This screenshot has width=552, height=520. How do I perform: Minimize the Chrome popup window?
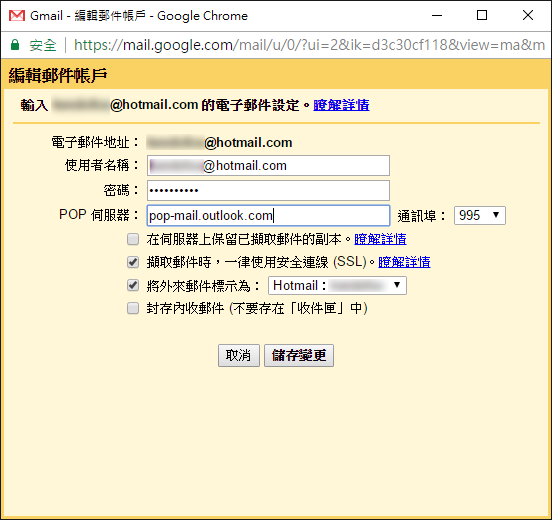(437, 15)
